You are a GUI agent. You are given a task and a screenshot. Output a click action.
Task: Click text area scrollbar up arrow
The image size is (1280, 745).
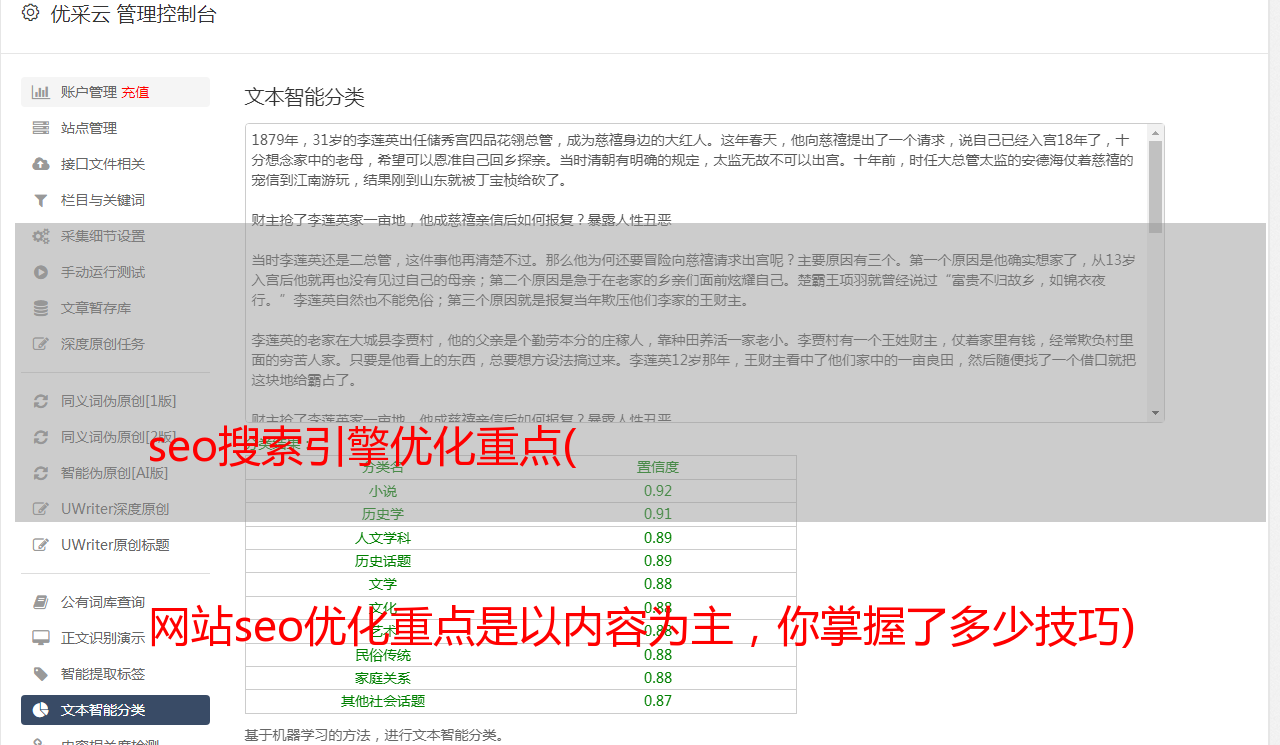click(1156, 132)
